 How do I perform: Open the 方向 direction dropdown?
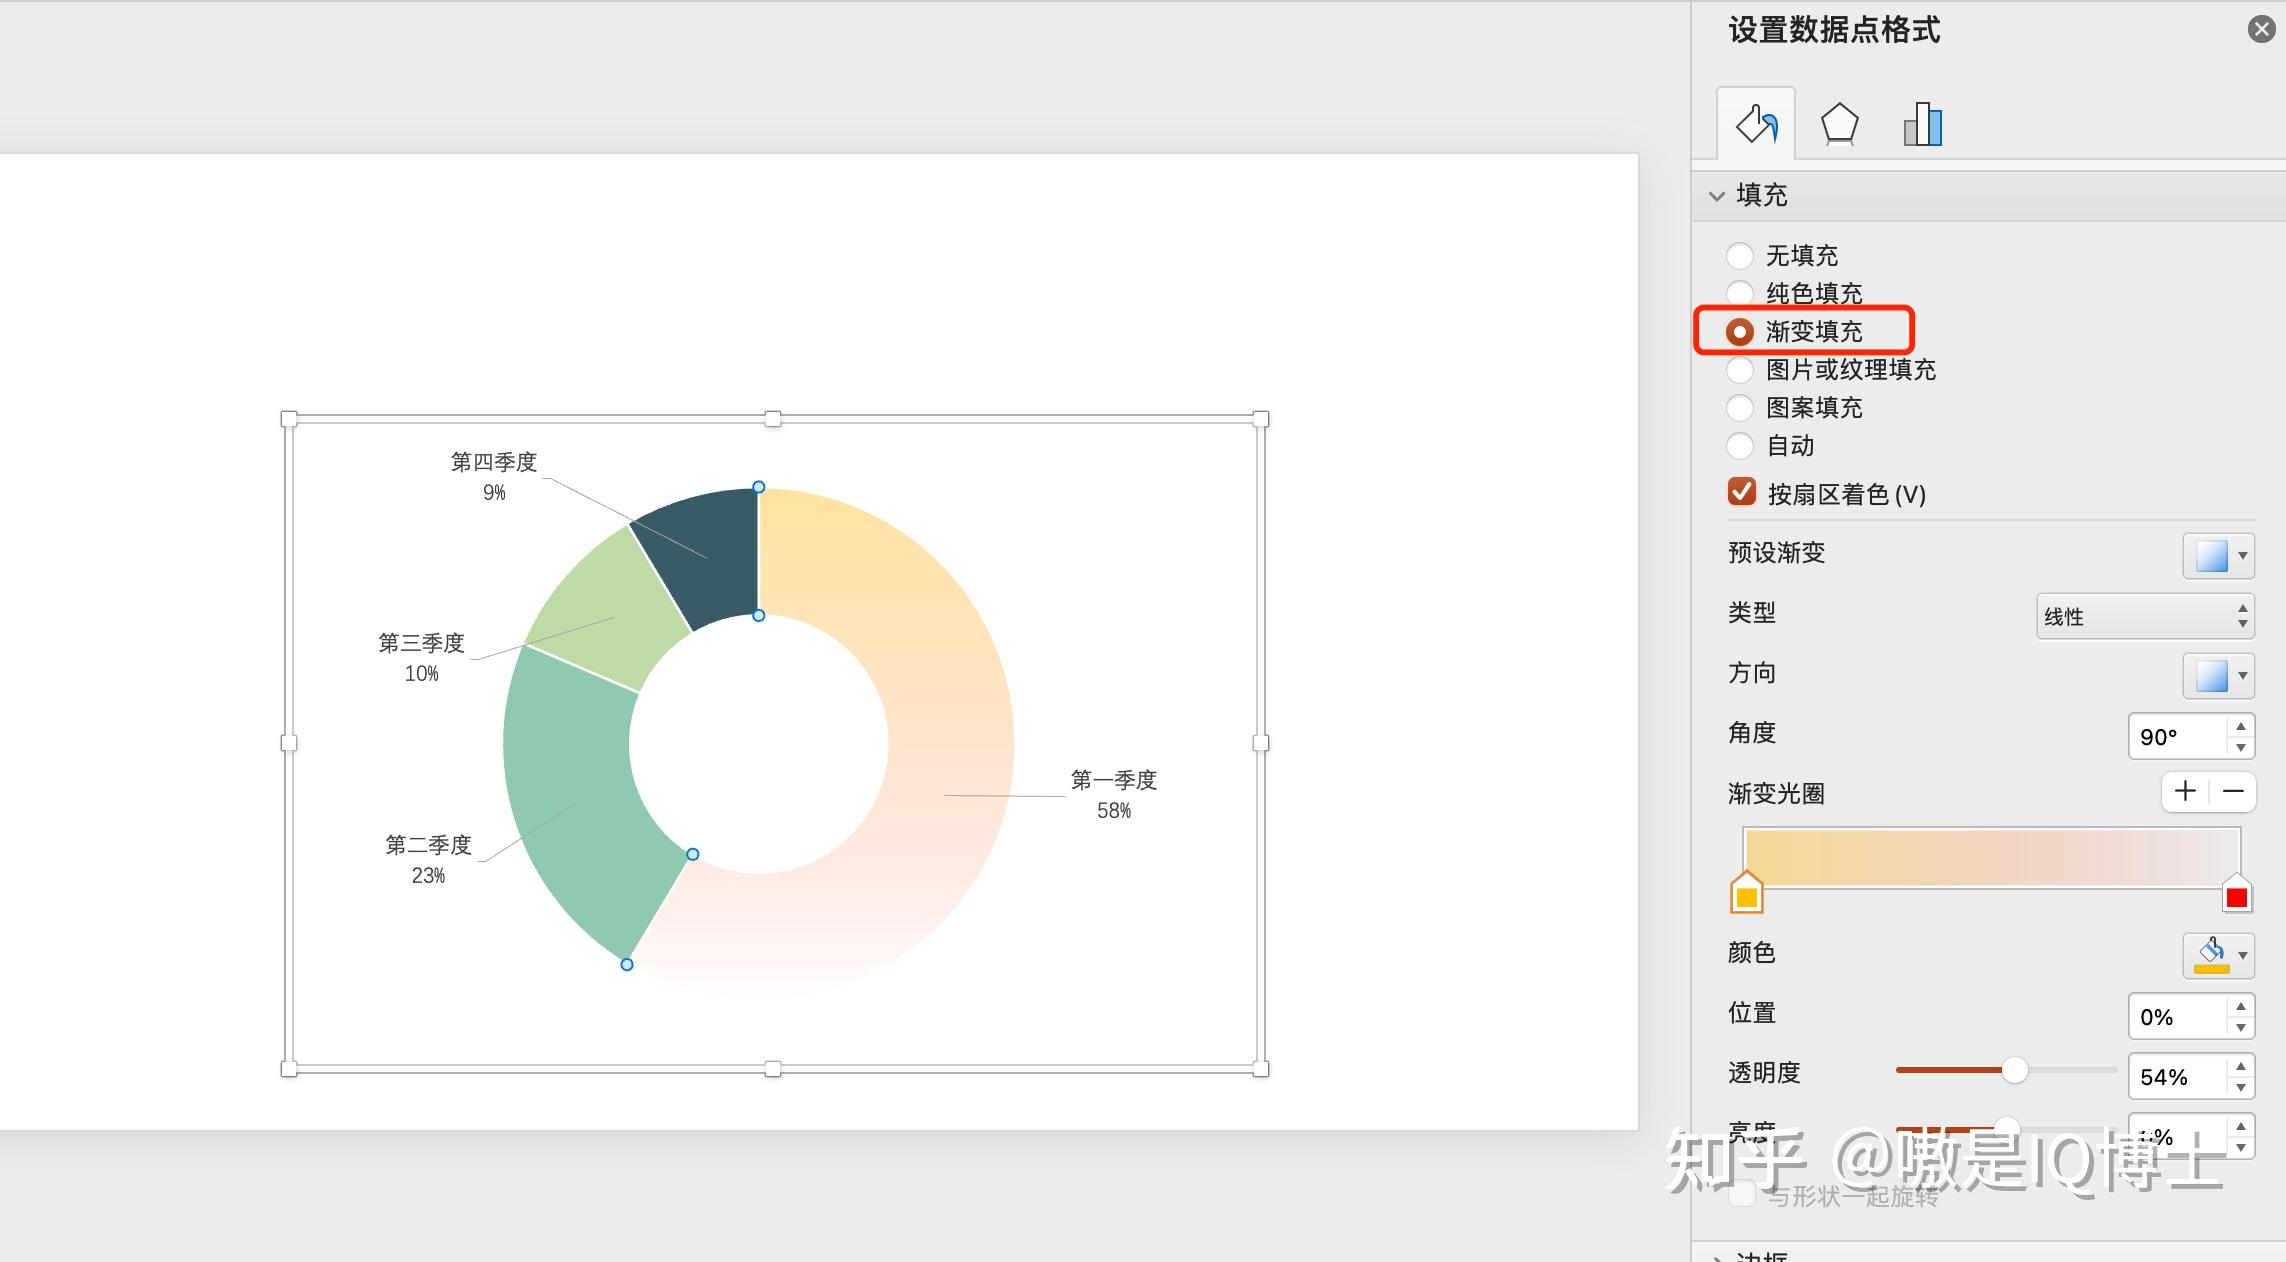pyautogui.click(x=2219, y=676)
